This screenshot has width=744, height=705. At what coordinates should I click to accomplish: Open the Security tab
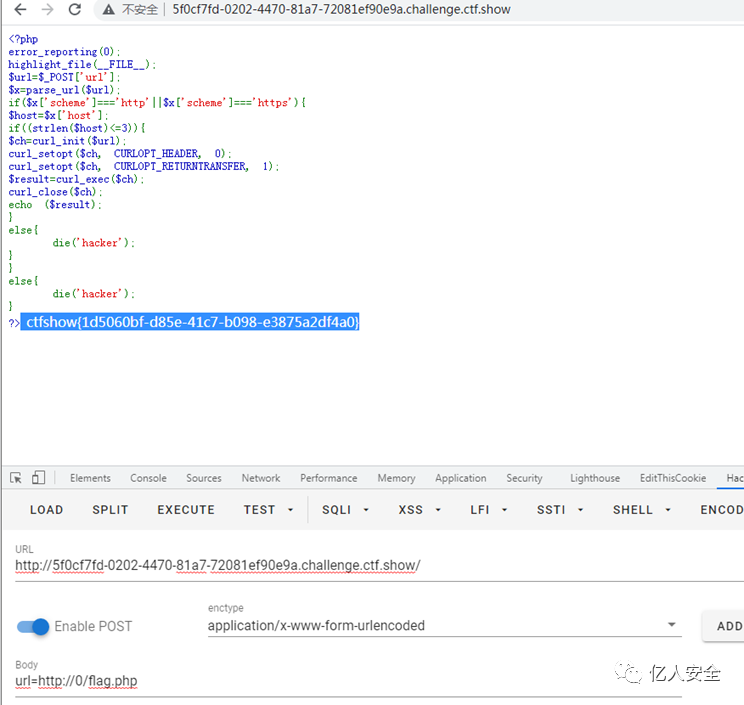click(x=524, y=478)
